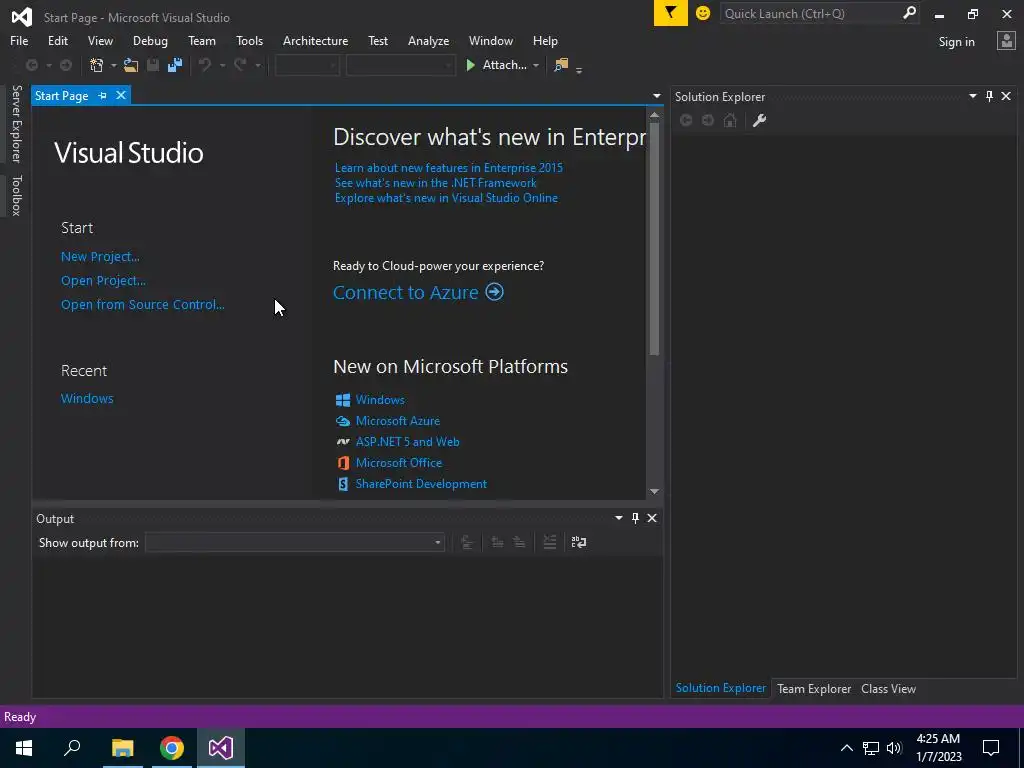Open the recent Windows project link

[87, 398]
